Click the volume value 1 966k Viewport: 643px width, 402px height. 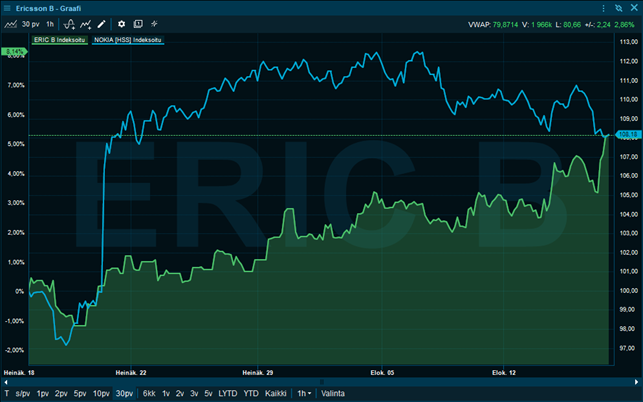[542, 25]
